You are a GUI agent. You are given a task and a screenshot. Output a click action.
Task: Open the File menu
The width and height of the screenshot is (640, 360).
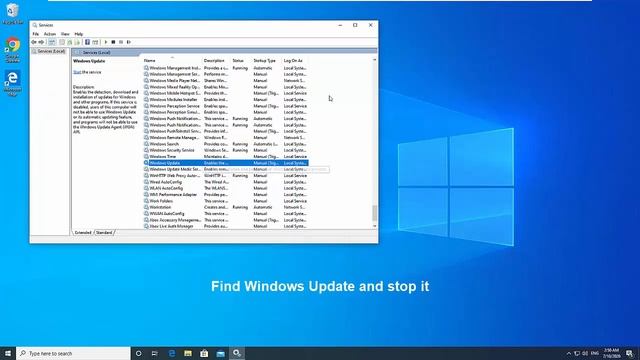coord(36,34)
